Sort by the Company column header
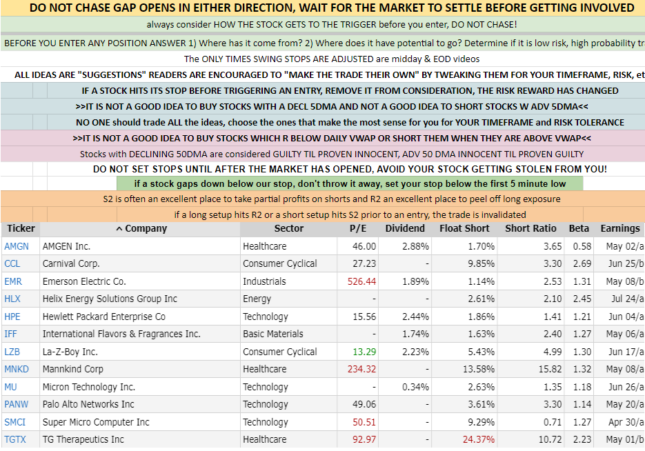Screen dimensions: 645x451 pos(140,229)
